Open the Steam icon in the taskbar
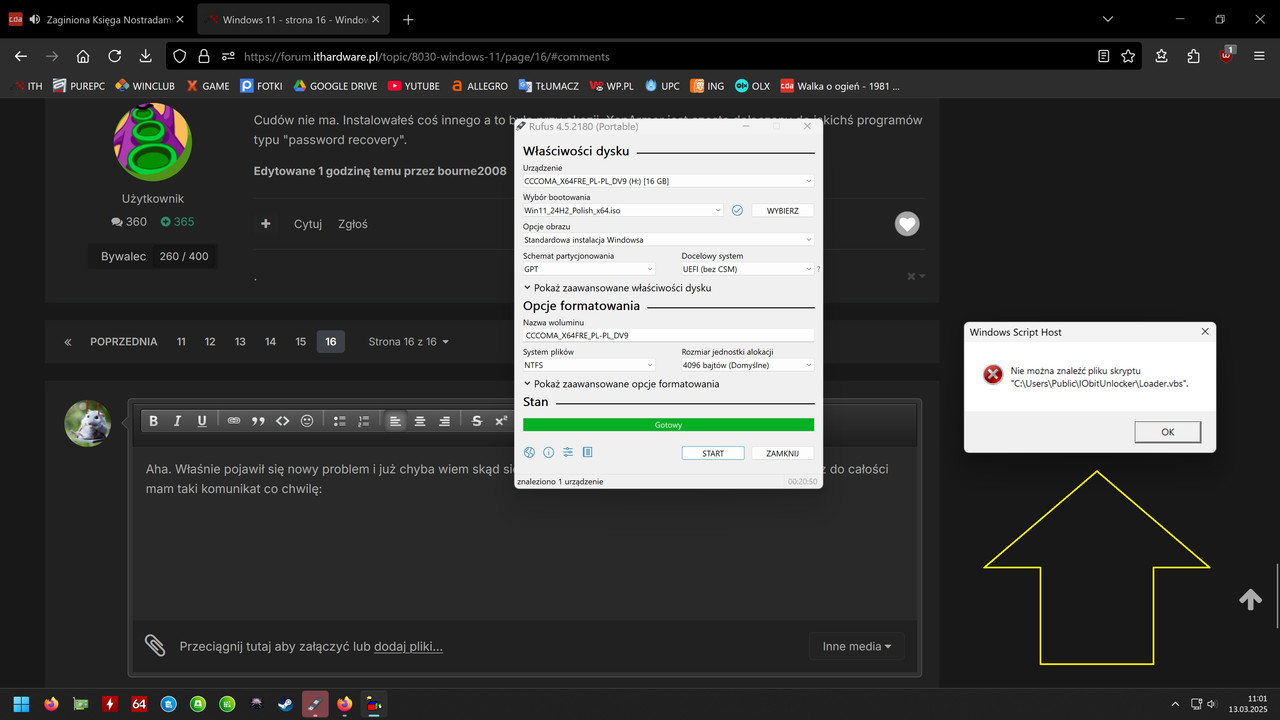Viewport: 1280px width, 720px height. (286, 704)
